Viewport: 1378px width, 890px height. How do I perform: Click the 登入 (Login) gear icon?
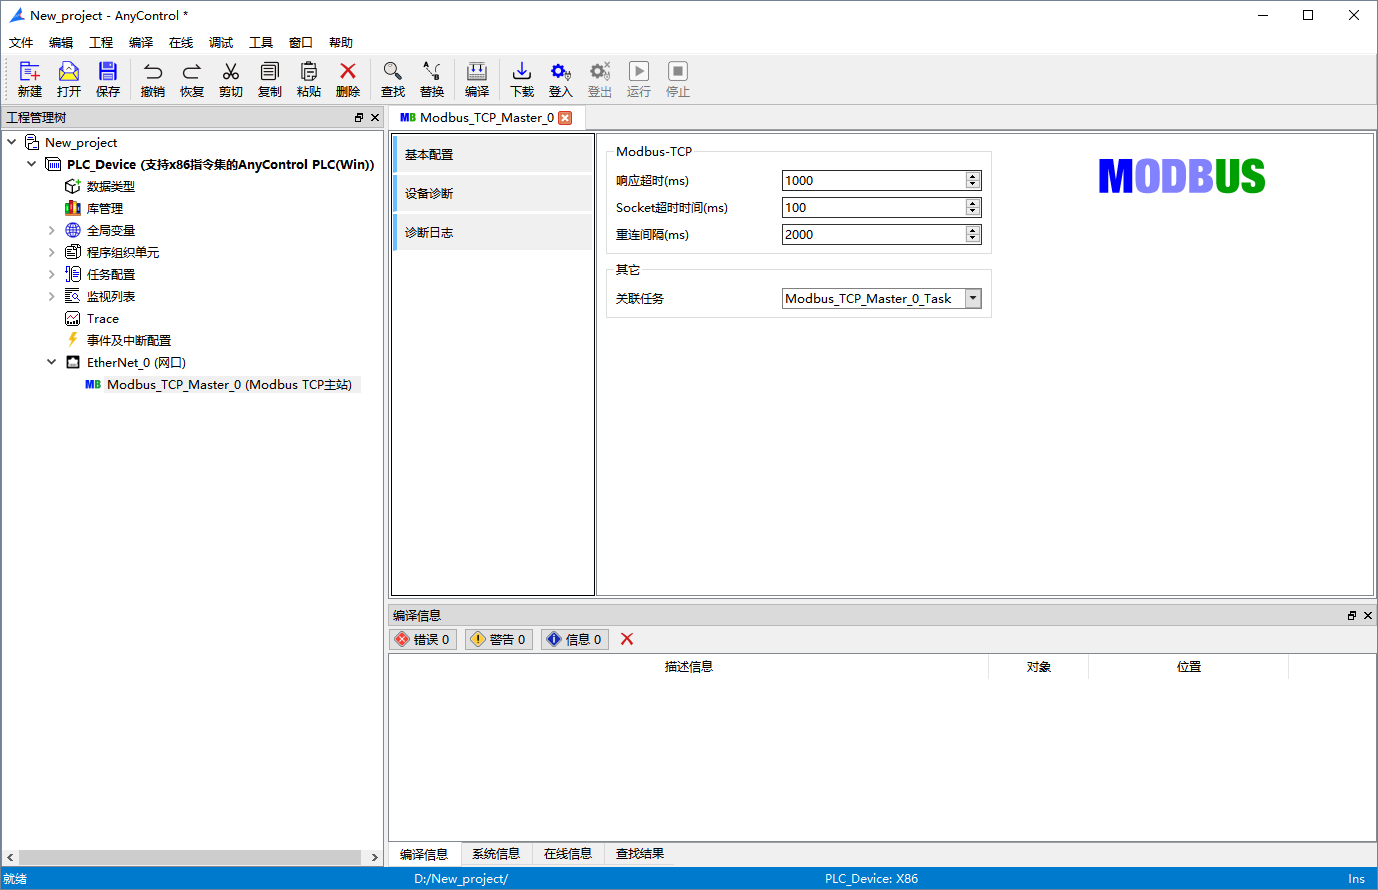coord(561,71)
